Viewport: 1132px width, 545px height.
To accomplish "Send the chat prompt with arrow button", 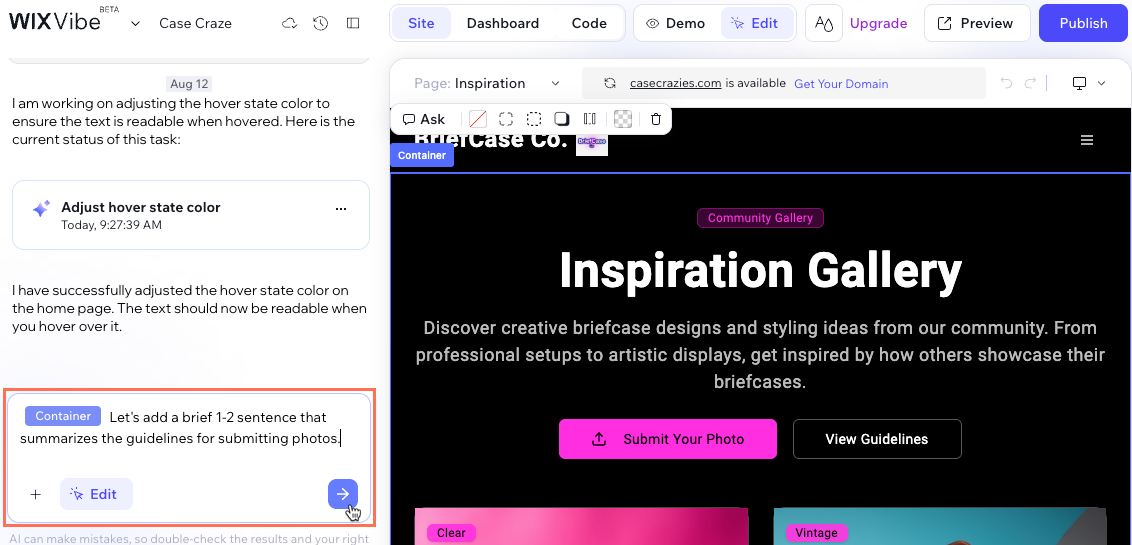I will pos(342,494).
